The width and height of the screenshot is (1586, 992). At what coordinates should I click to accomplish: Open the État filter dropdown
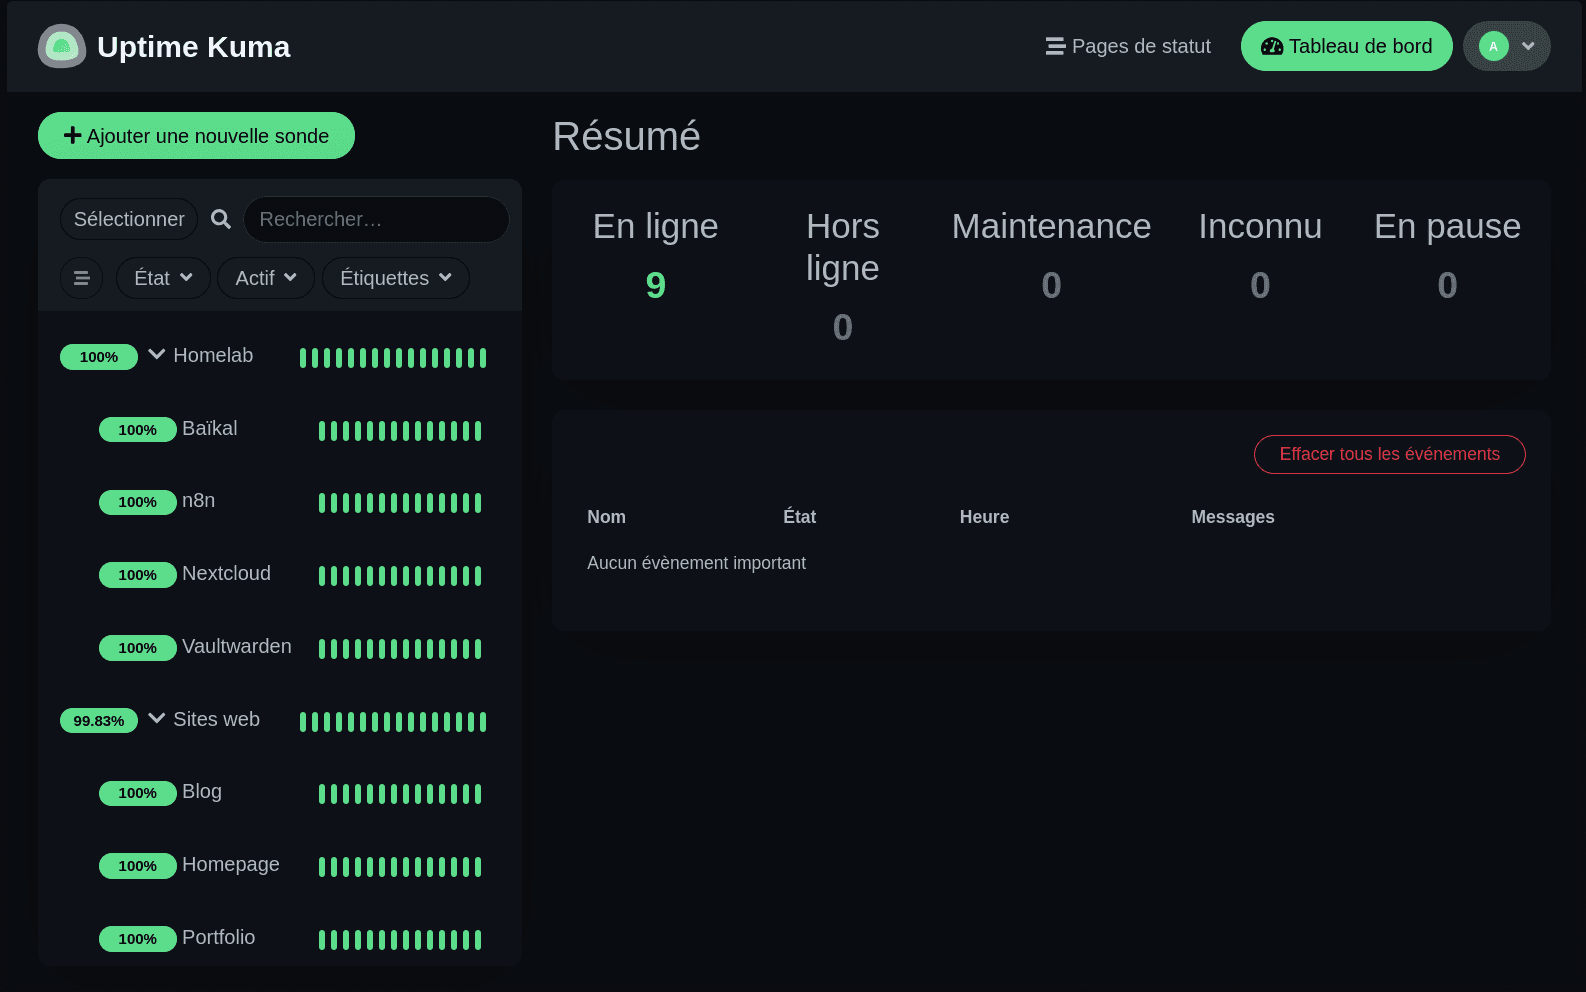(164, 278)
